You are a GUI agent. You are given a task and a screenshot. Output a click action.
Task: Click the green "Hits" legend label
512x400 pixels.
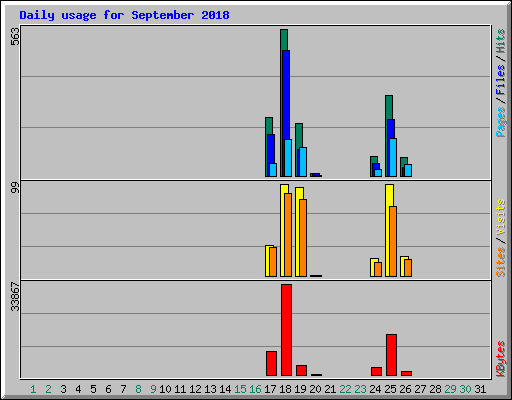[x=500, y=41]
